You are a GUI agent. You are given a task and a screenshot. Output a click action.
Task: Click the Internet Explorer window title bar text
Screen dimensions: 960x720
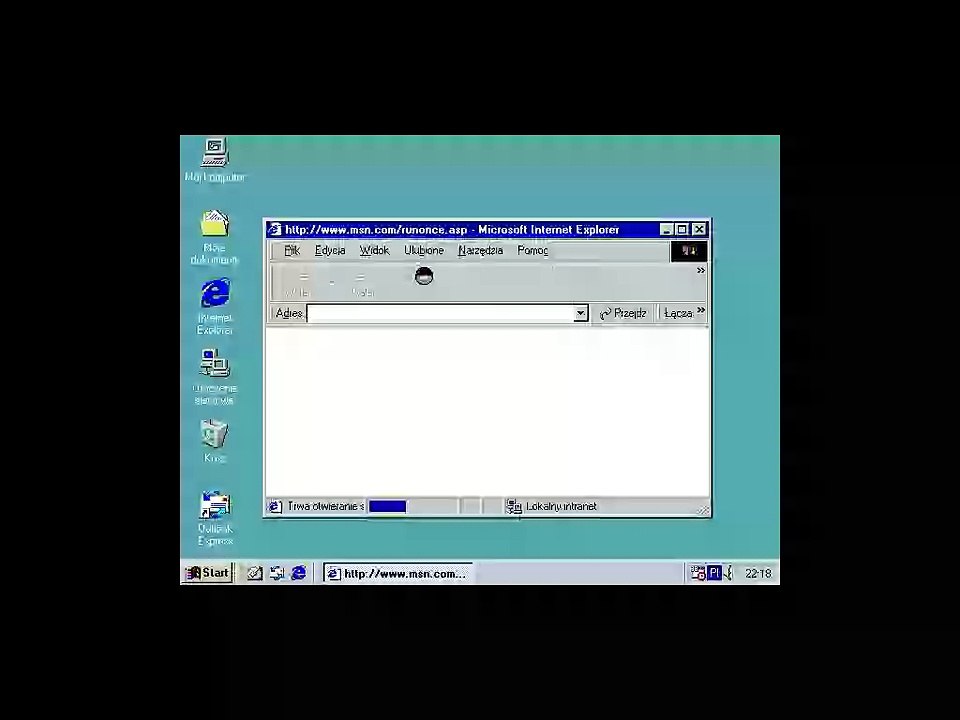tap(452, 230)
